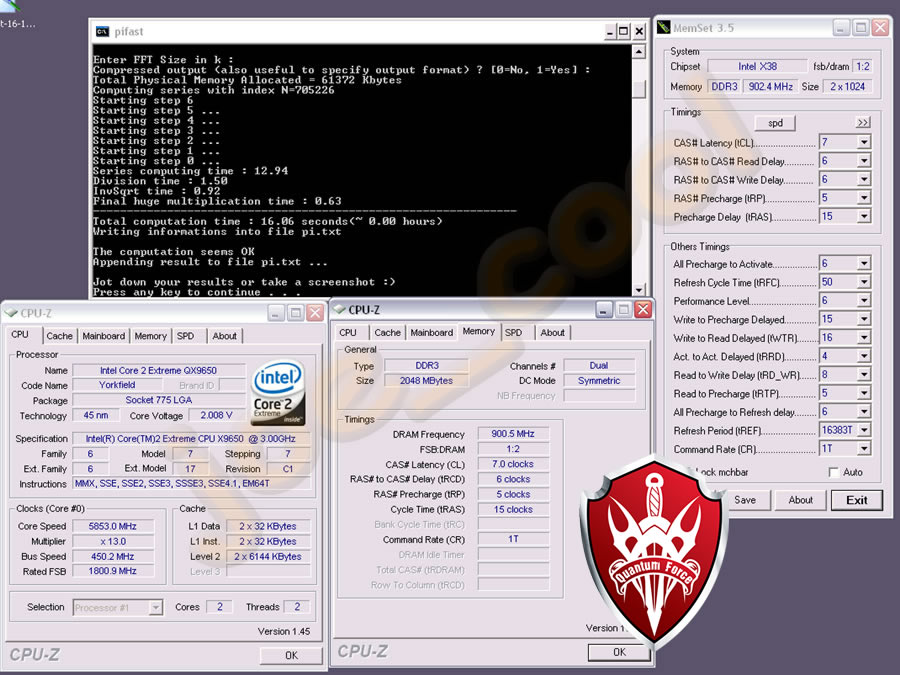Click the Package Socket 775 LGA value

point(158,400)
